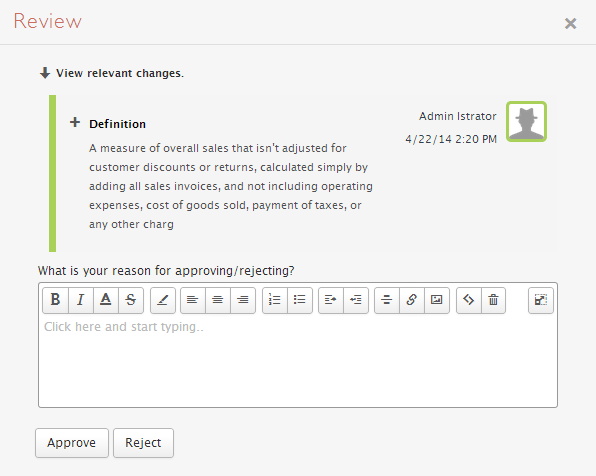Clear the editor contents with trash icon
The height and width of the screenshot is (476, 596).
click(x=493, y=300)
